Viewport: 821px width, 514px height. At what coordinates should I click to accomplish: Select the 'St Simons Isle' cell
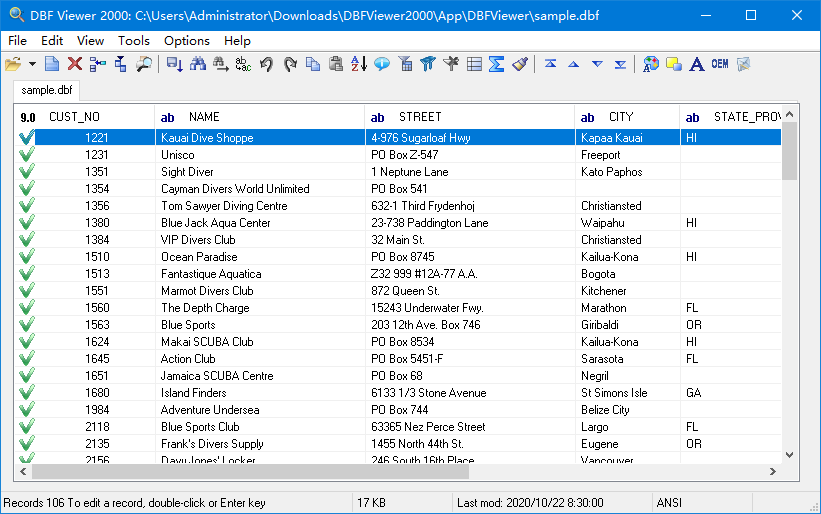click(628, 393)
